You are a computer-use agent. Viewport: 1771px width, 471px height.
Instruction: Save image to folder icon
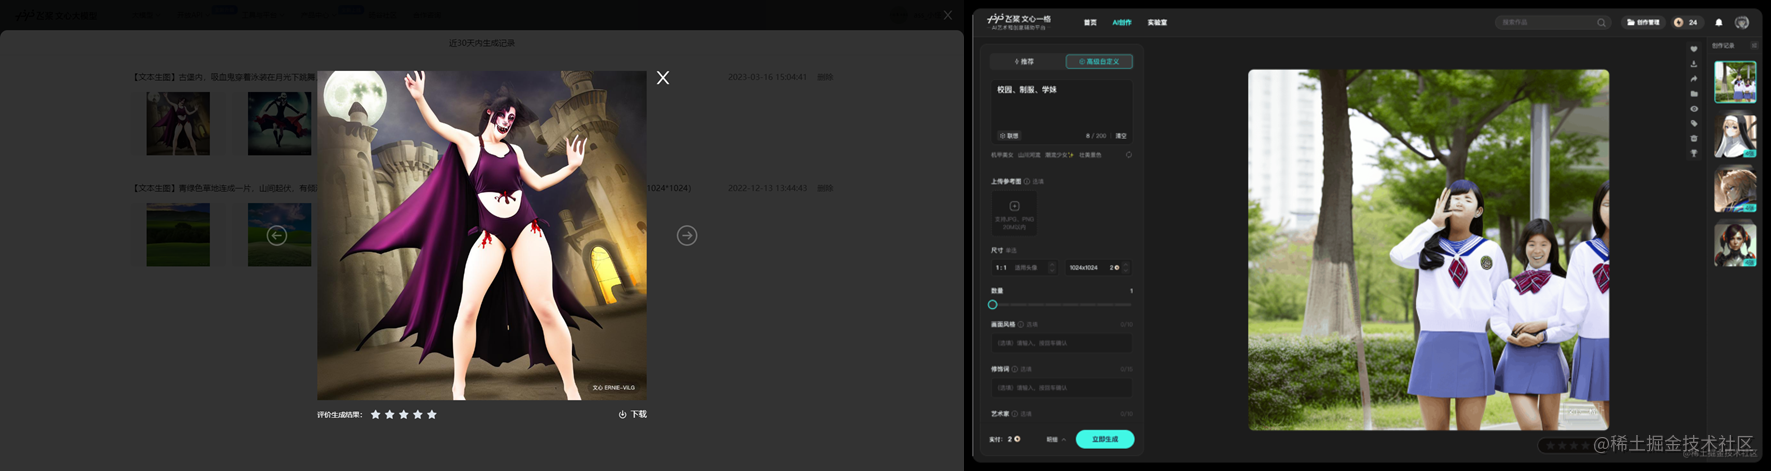coord(1694,94)
